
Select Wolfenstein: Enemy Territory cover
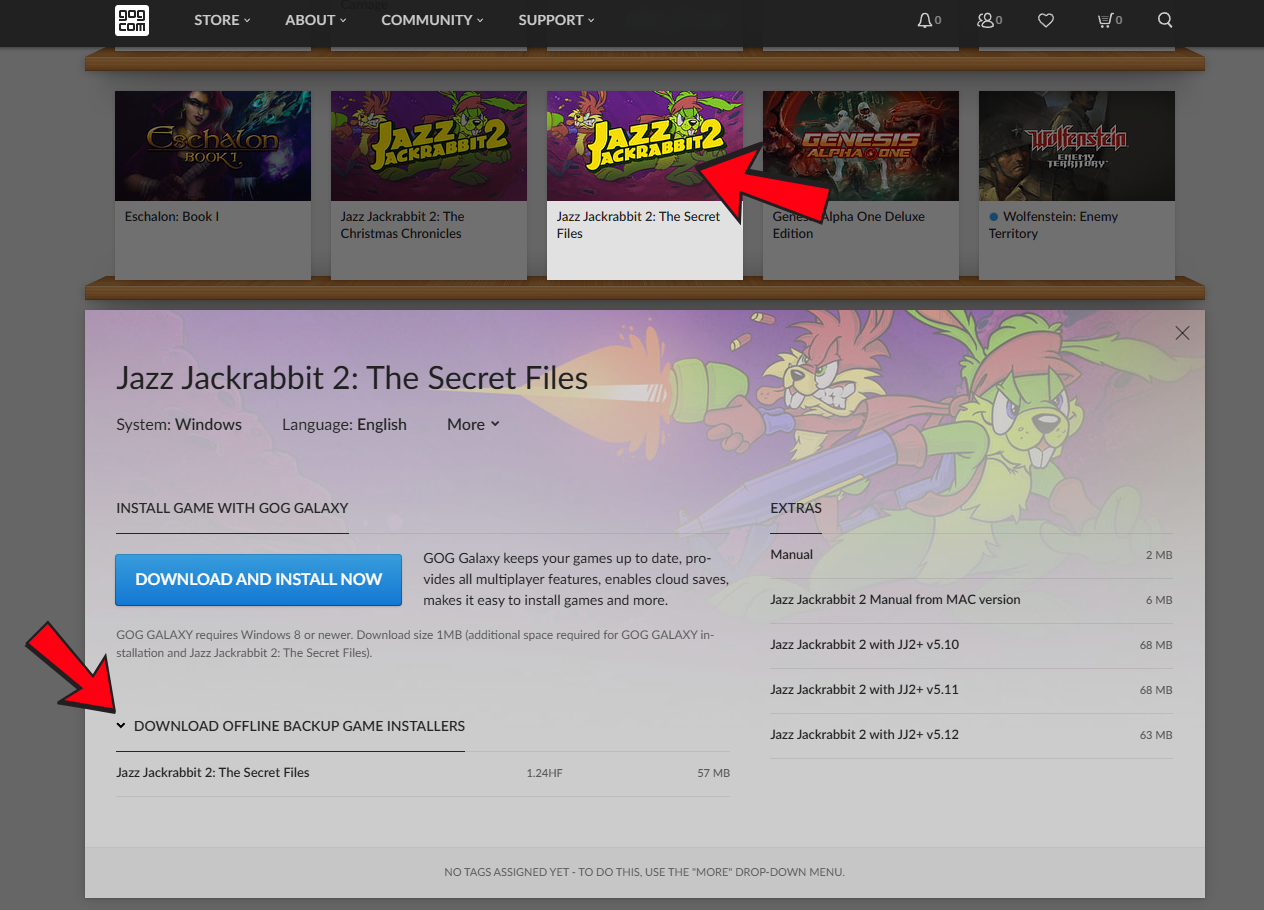(x=1077, y=146)
